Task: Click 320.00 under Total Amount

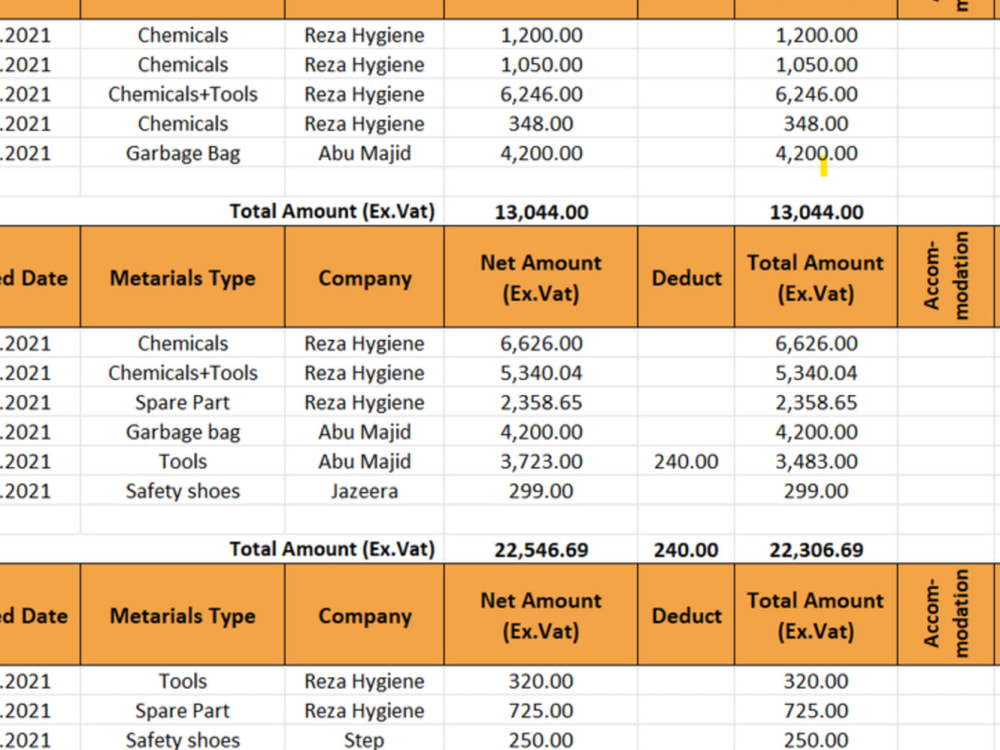Action: (816, 681)
